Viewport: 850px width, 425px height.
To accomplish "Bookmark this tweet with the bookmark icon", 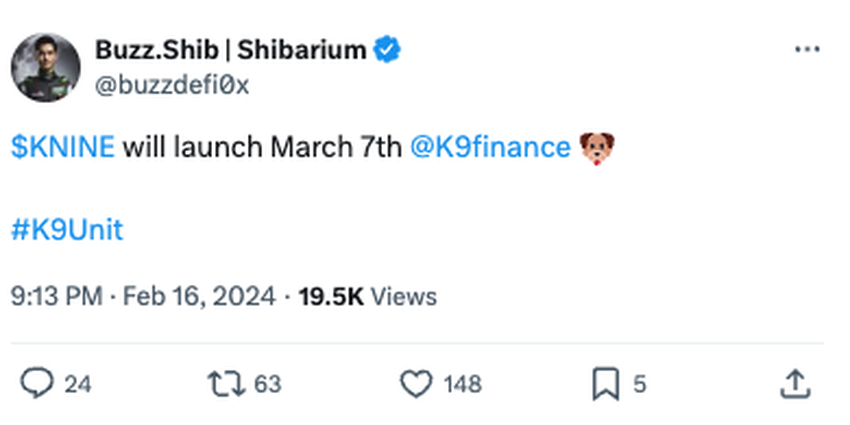I will click(606, 383).
